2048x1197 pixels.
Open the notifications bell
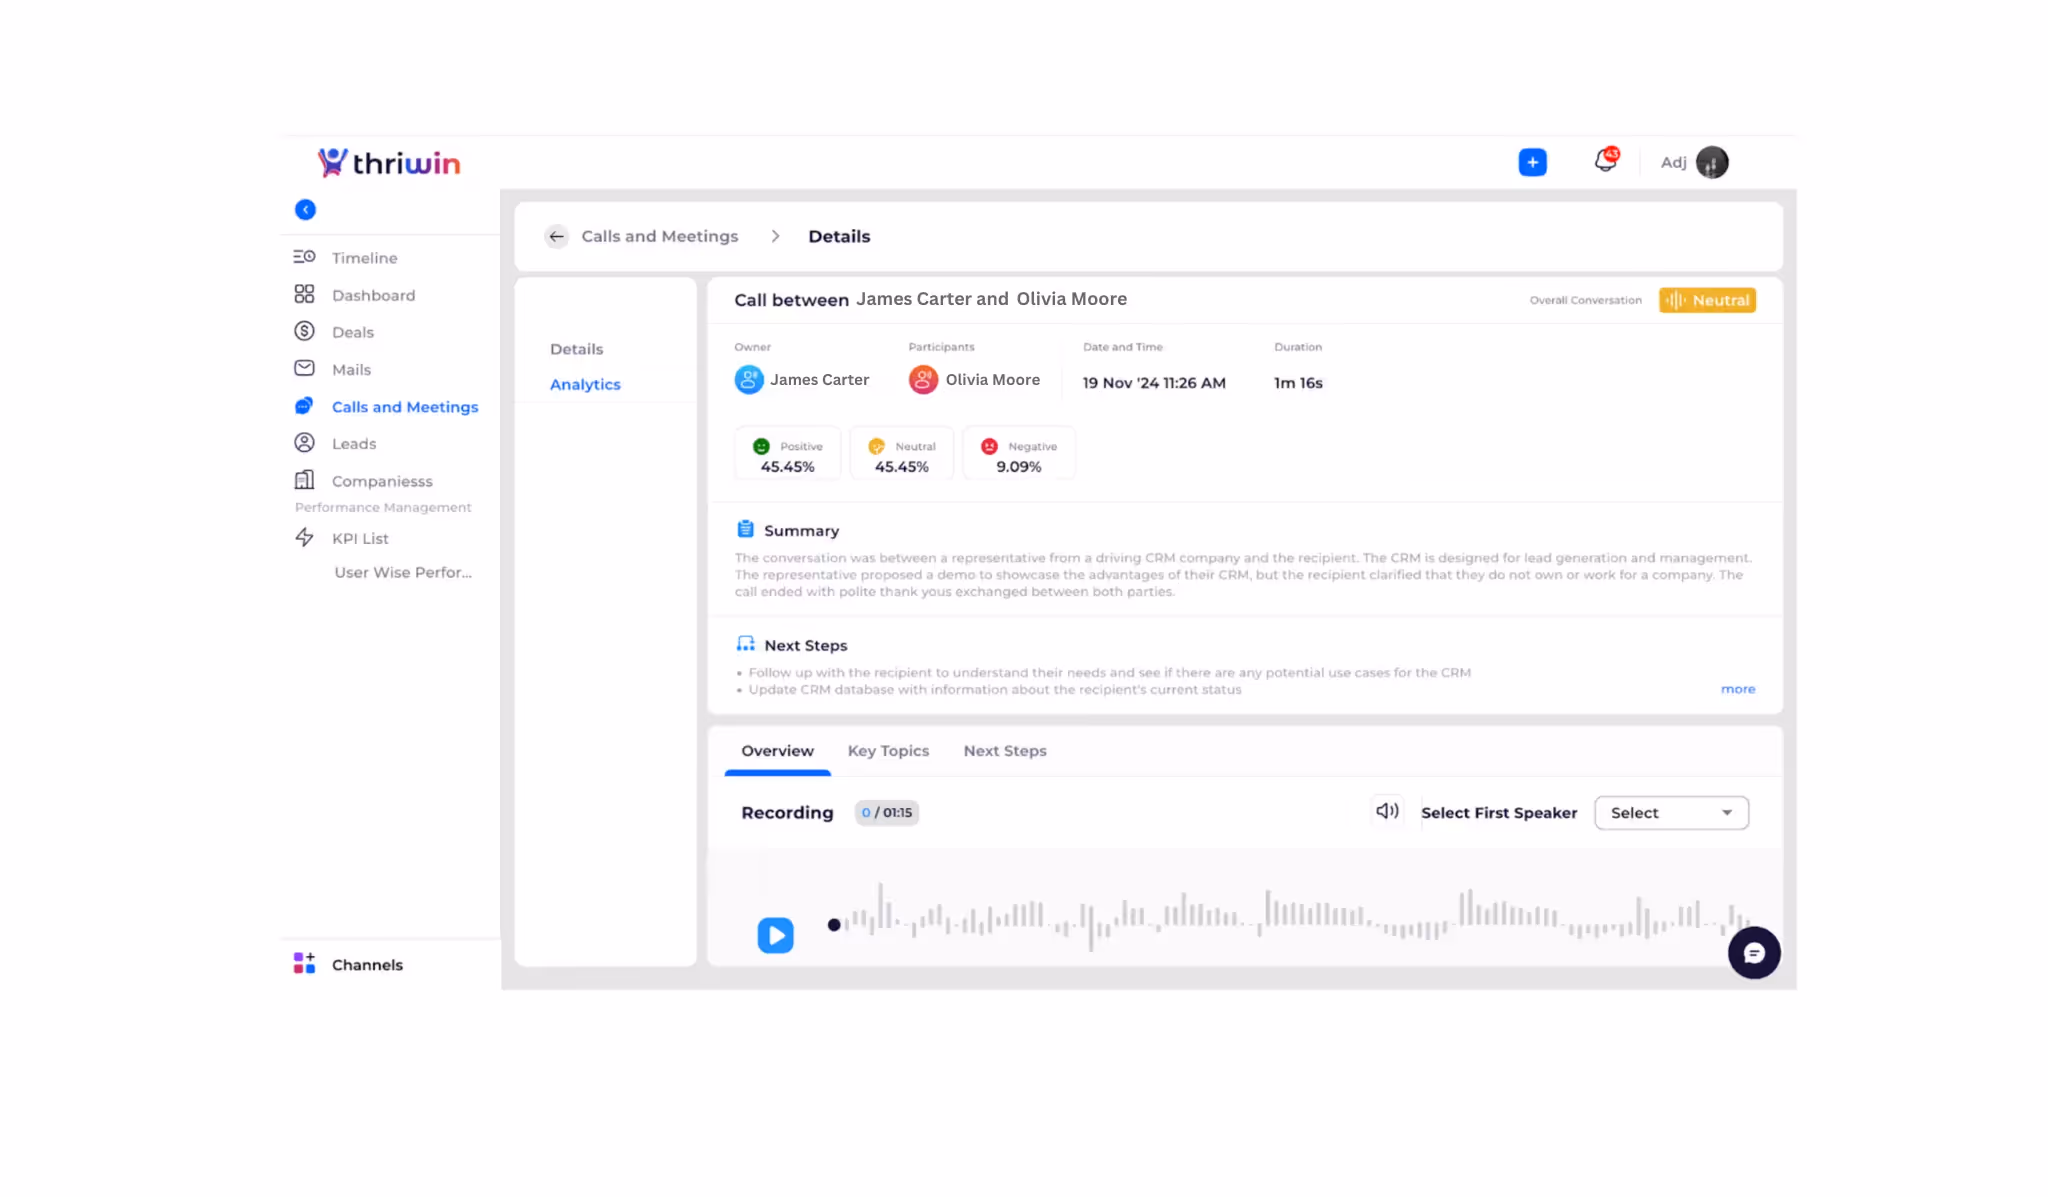click(x=1605, y=161)
